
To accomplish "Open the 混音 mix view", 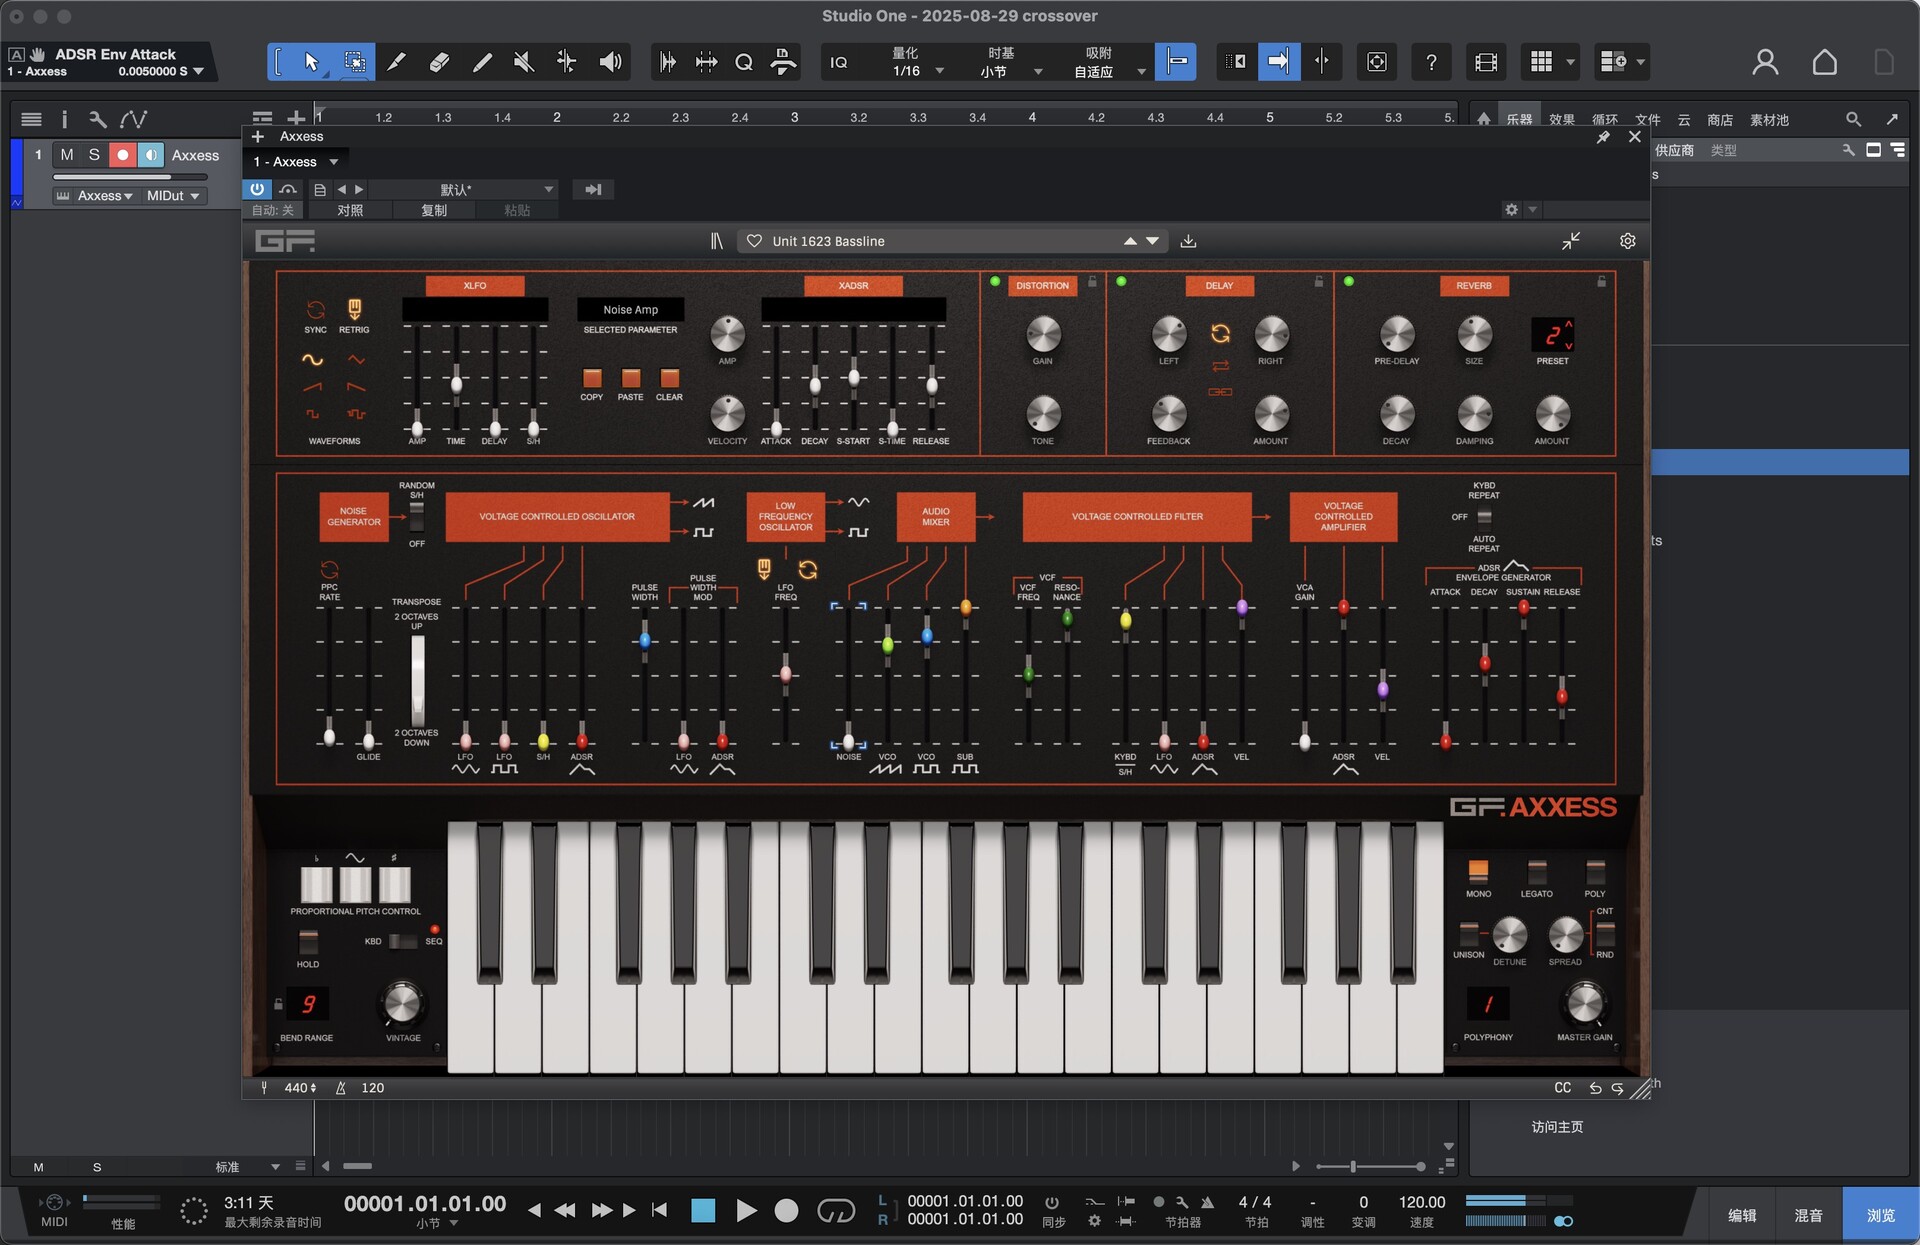I will click(1808, 1215).
